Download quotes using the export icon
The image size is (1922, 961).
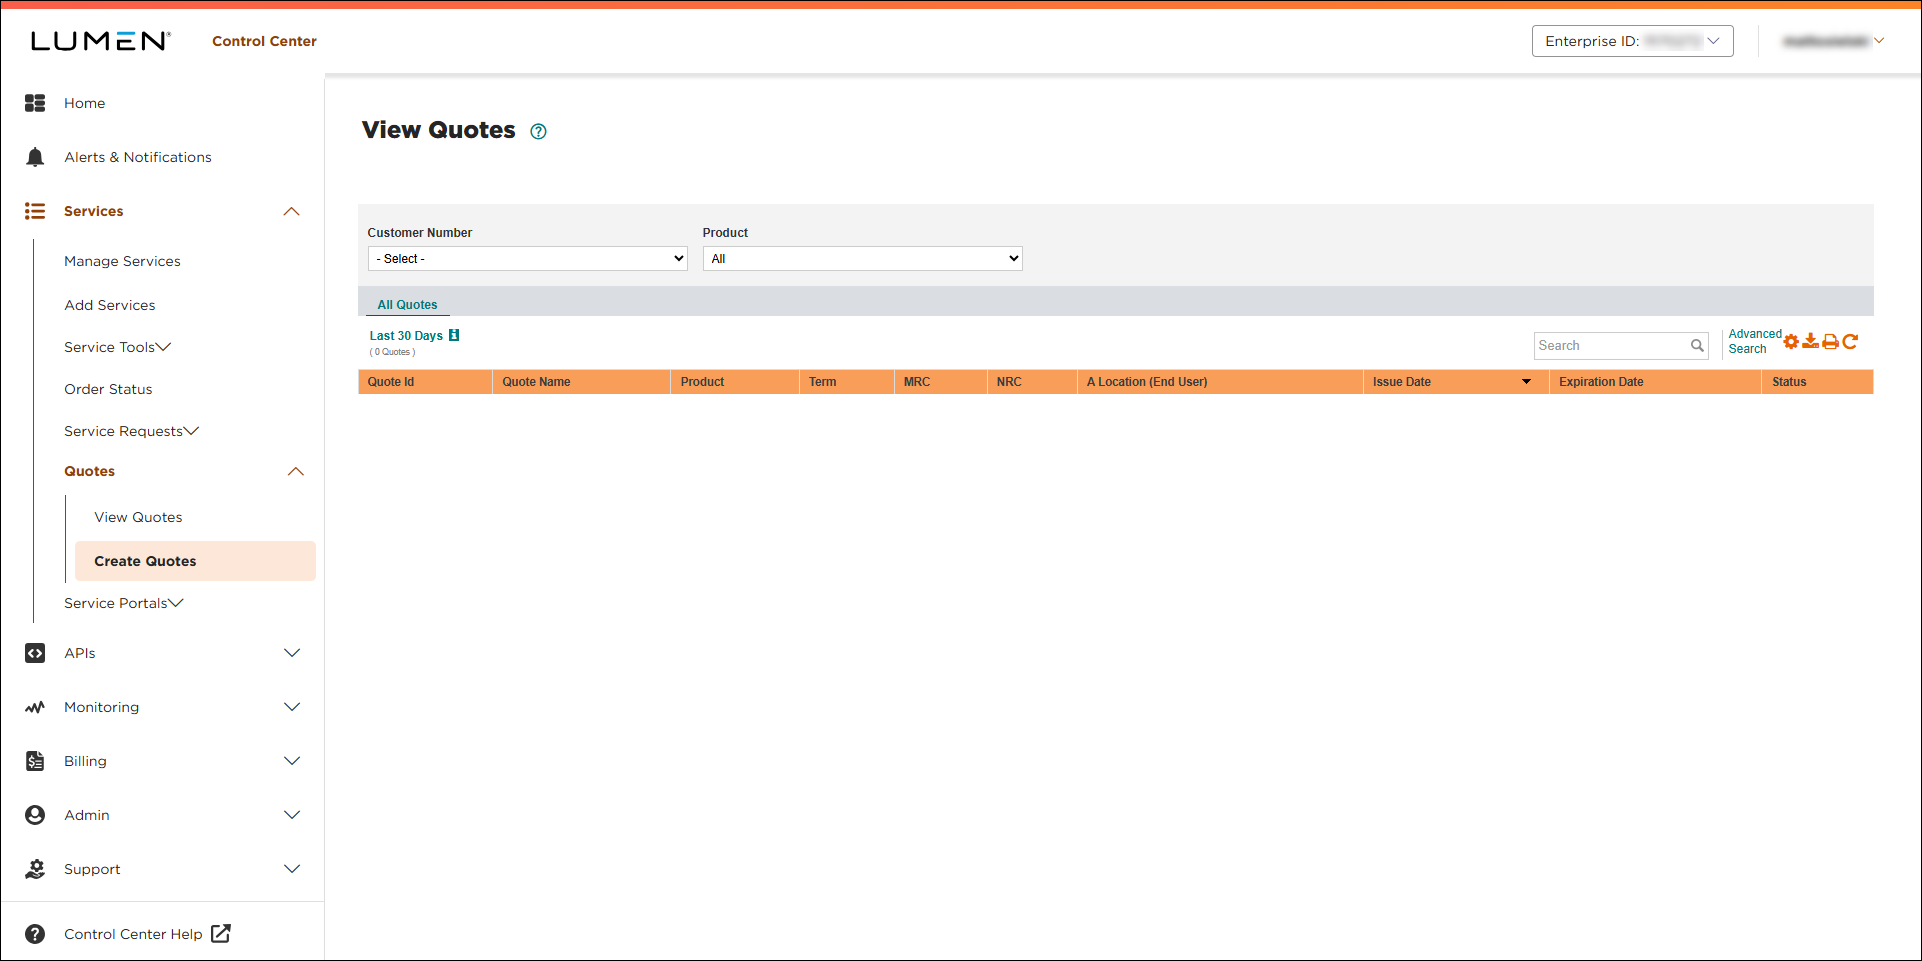[1810, 342]
